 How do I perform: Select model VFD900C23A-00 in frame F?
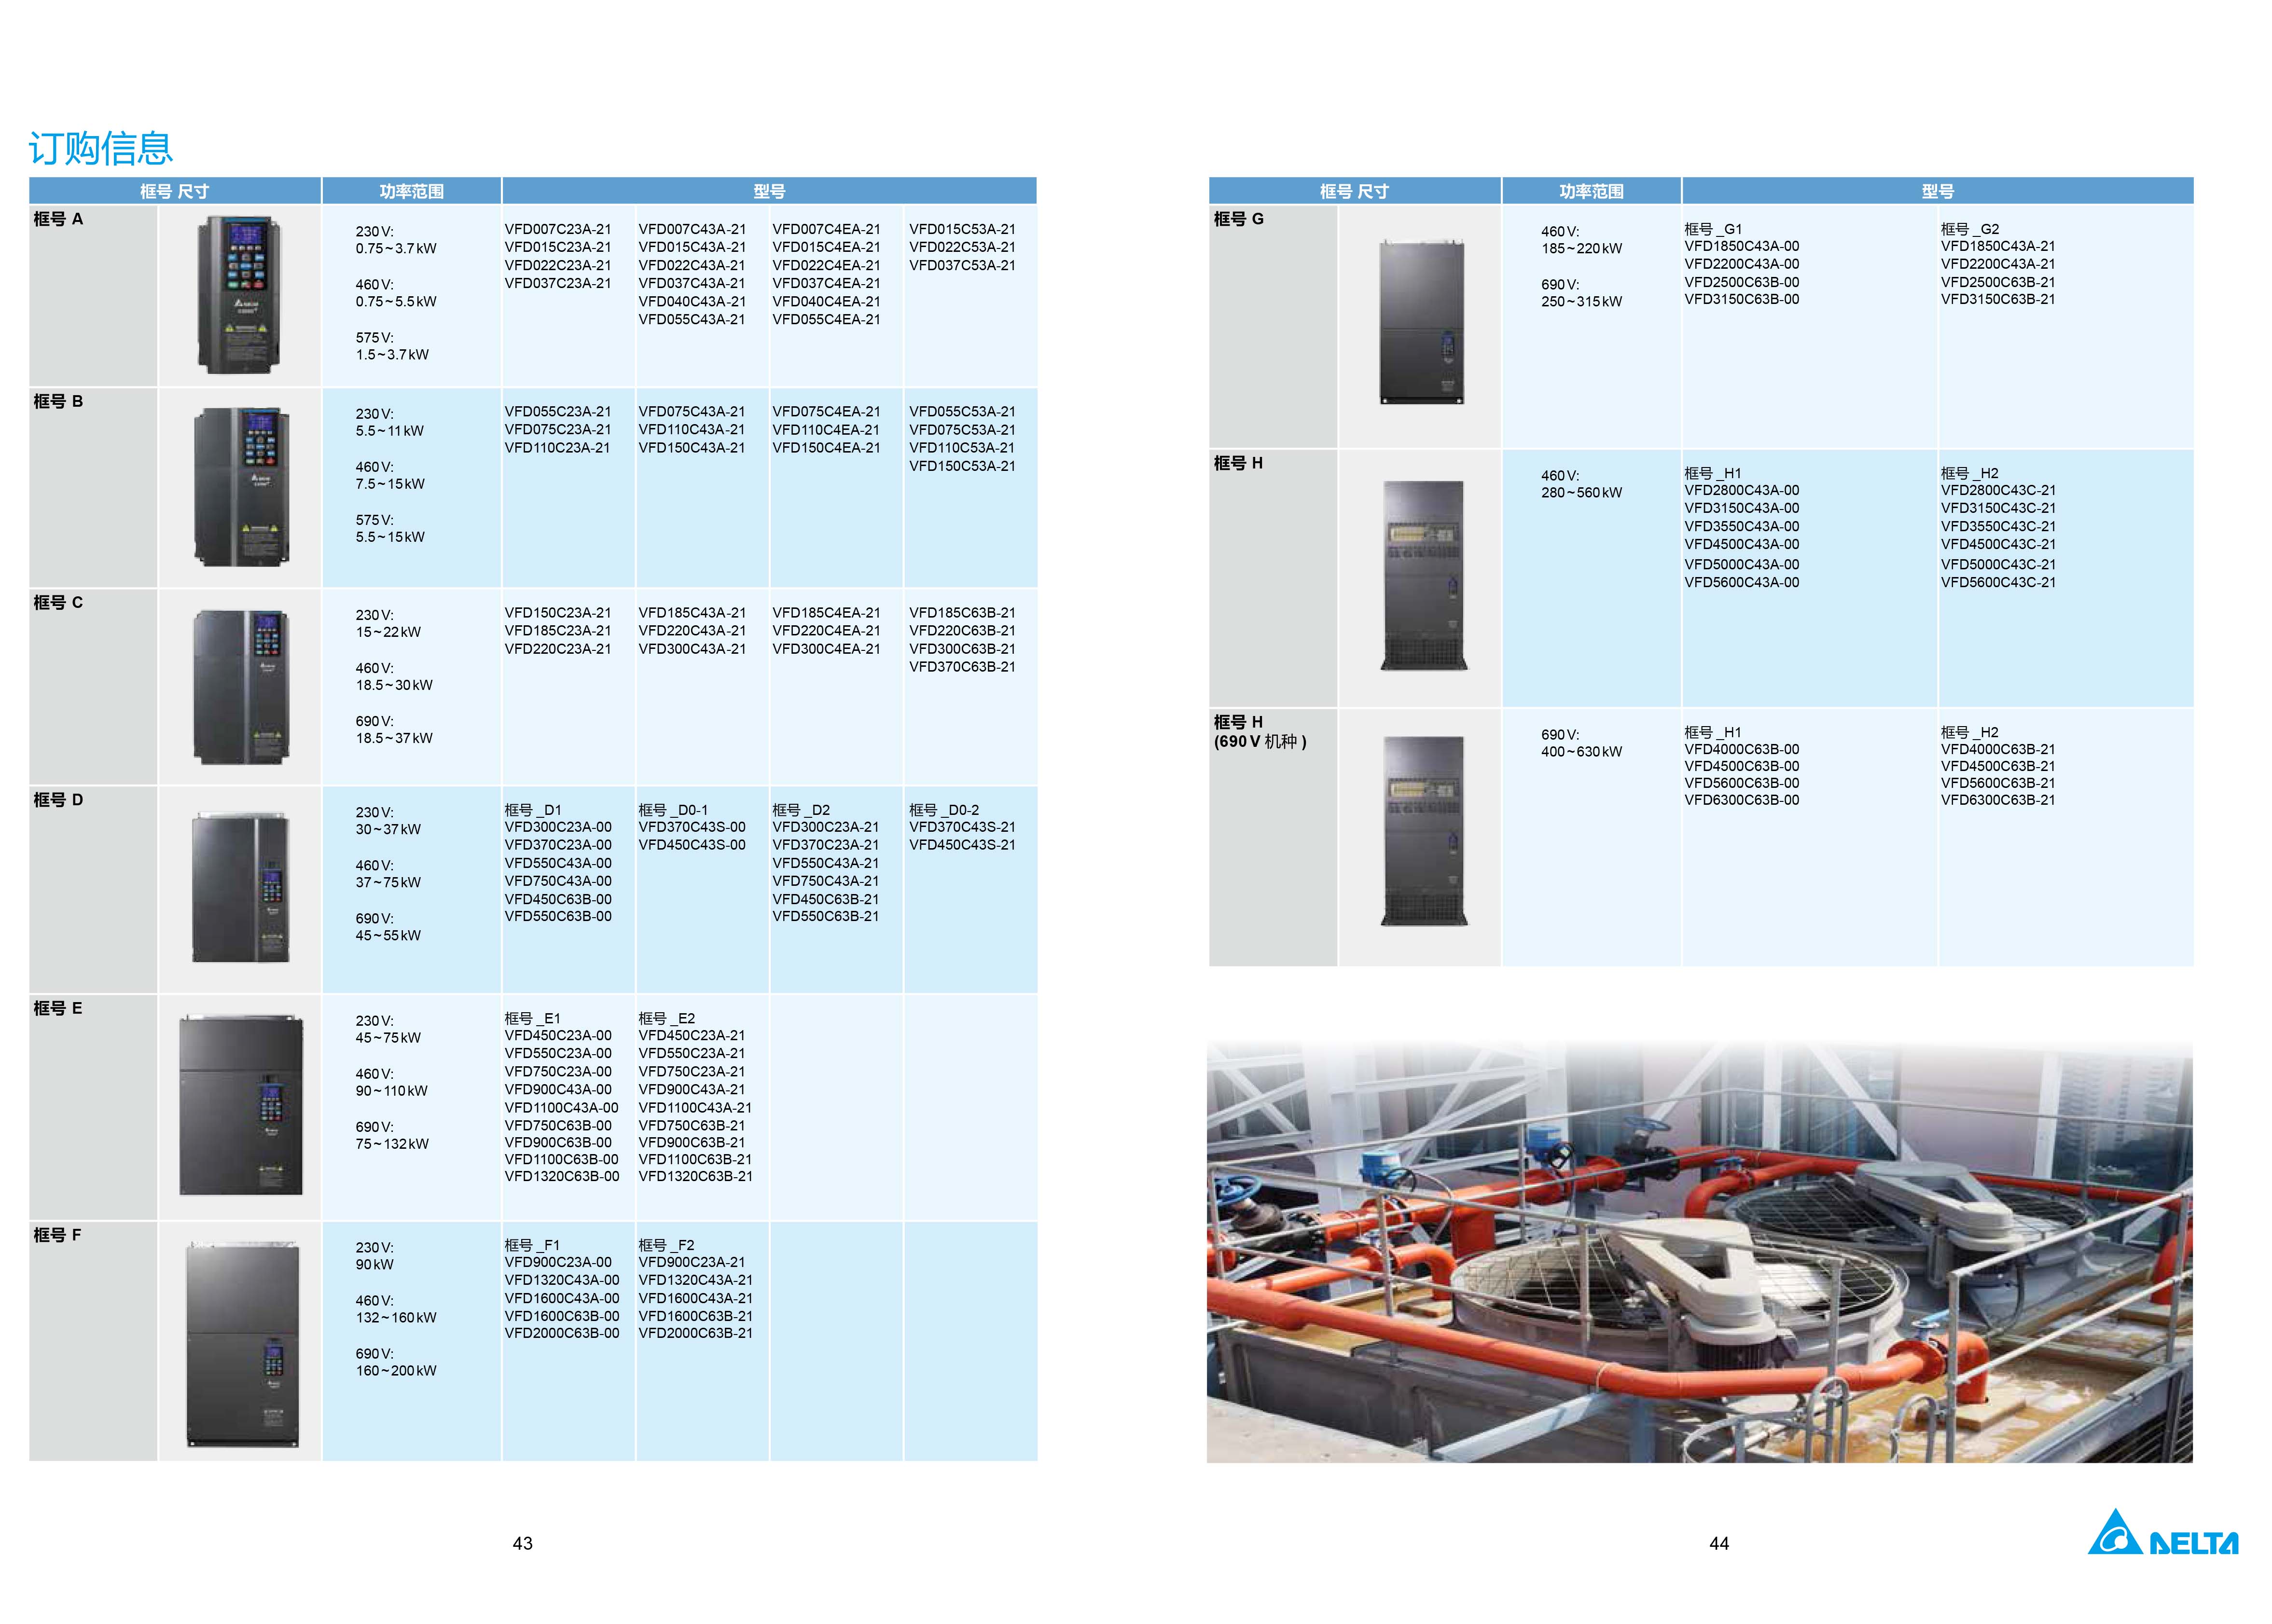pos(558,1263)
